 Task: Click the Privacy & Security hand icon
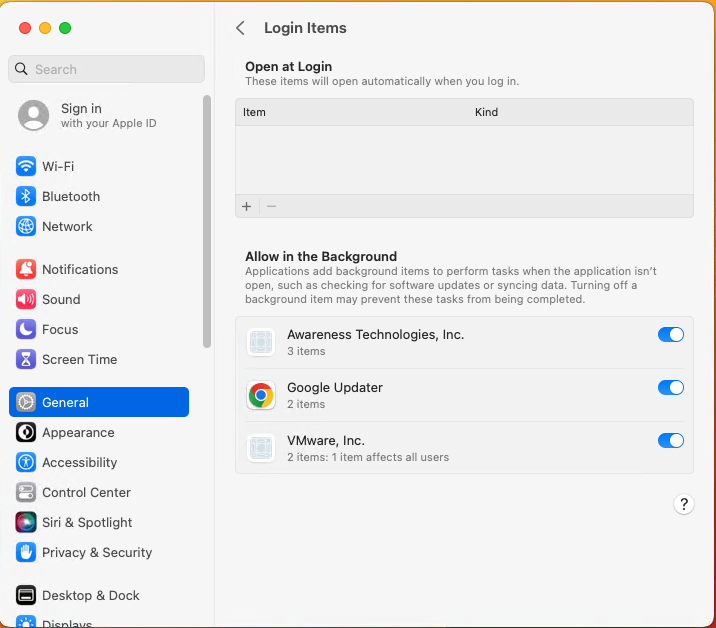pos(26,553)
